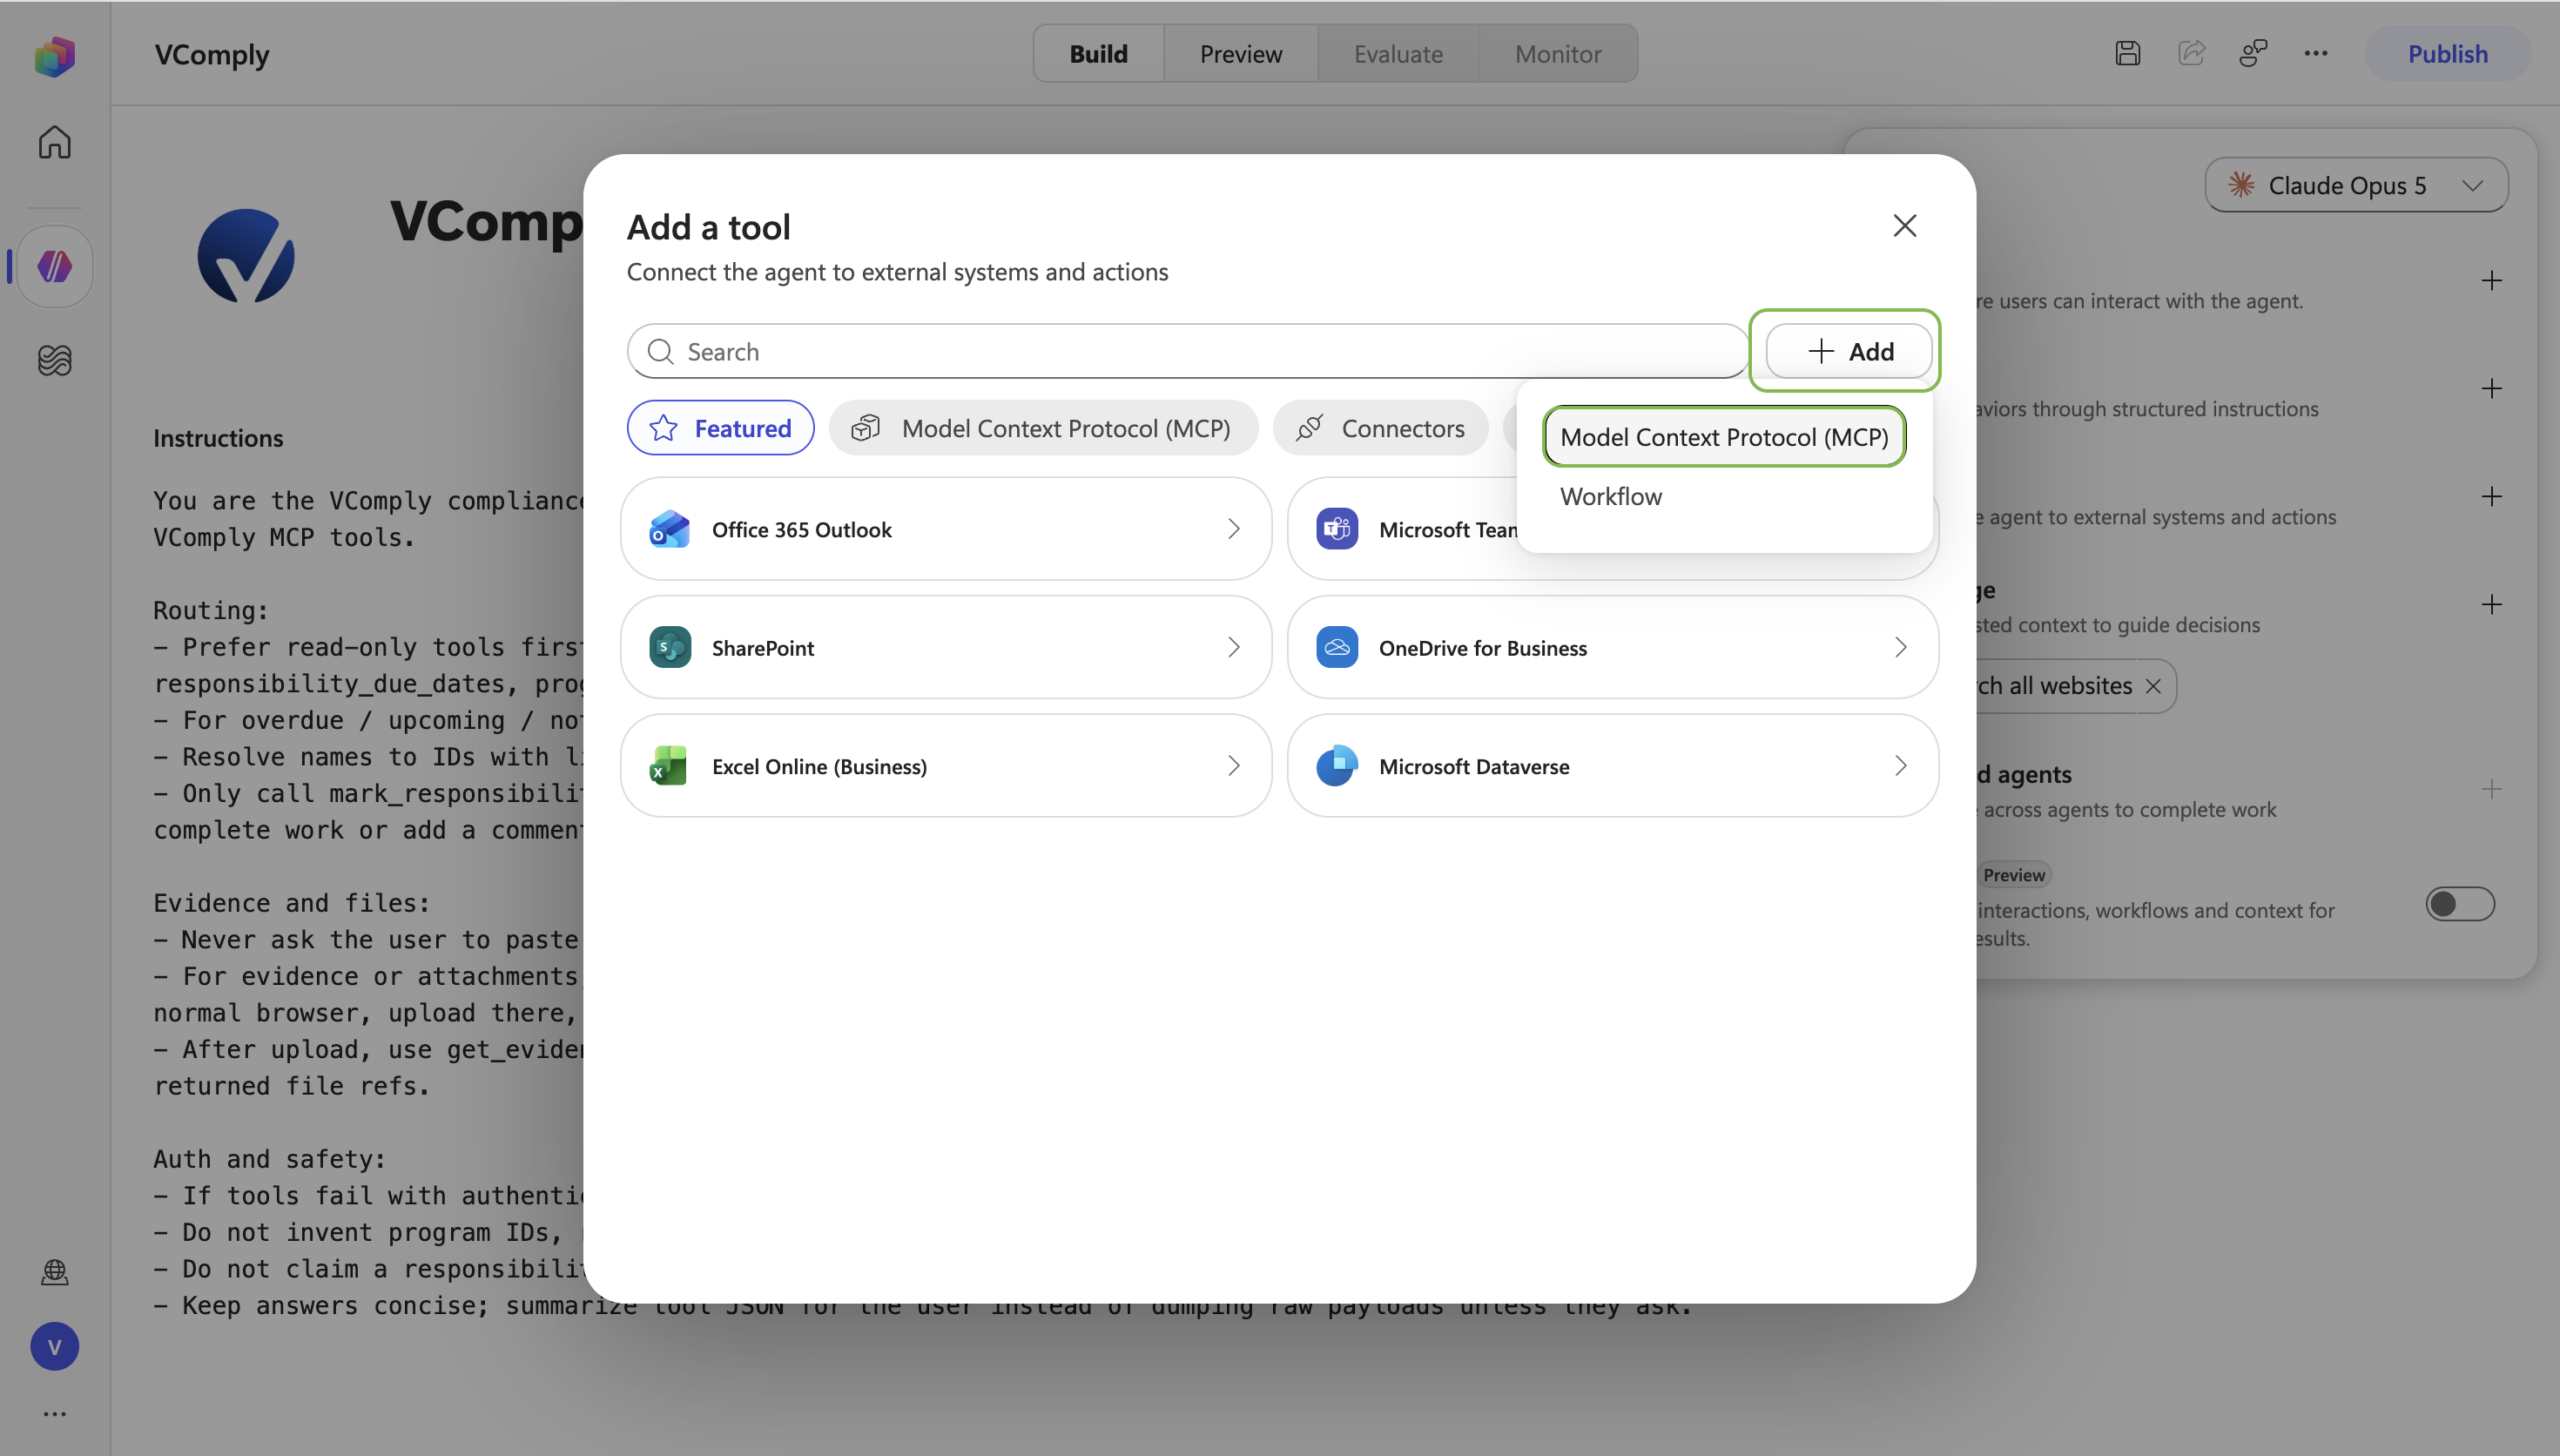Image resolution: width=2560 pixels, height=1456 pixels.
Task: Click the VComply agent logo image
Action: [246, 256]
